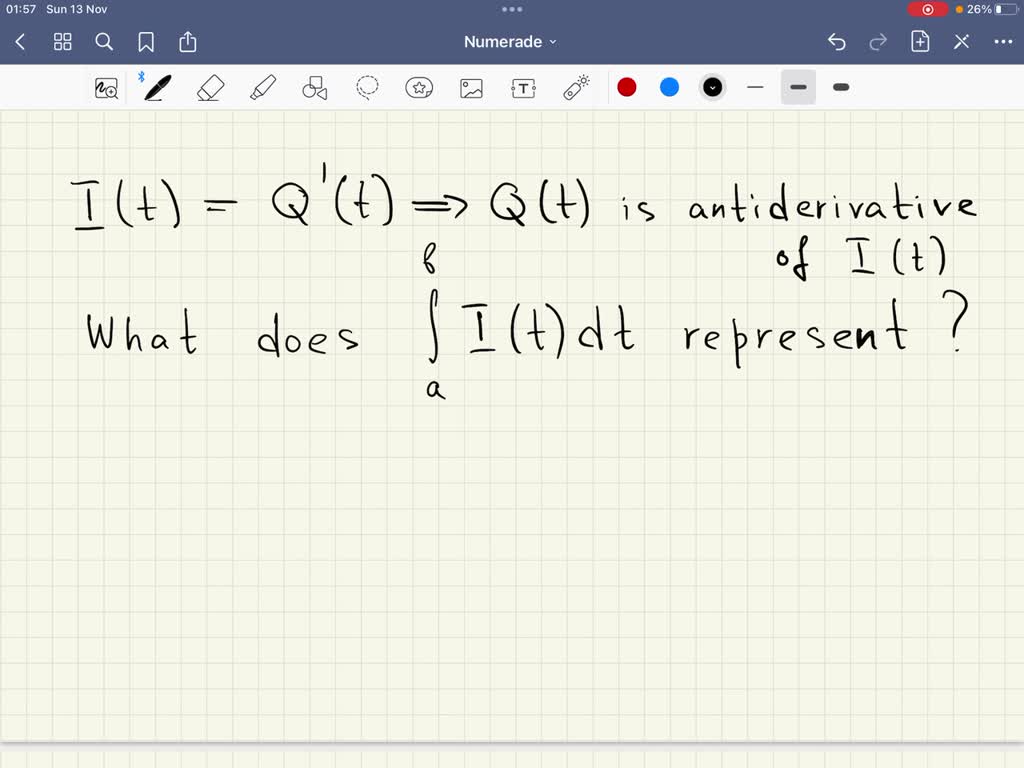Viewport: 1024px width, 768px height.
Task: Select the red color swatch
Action: (x=627, y=87)
